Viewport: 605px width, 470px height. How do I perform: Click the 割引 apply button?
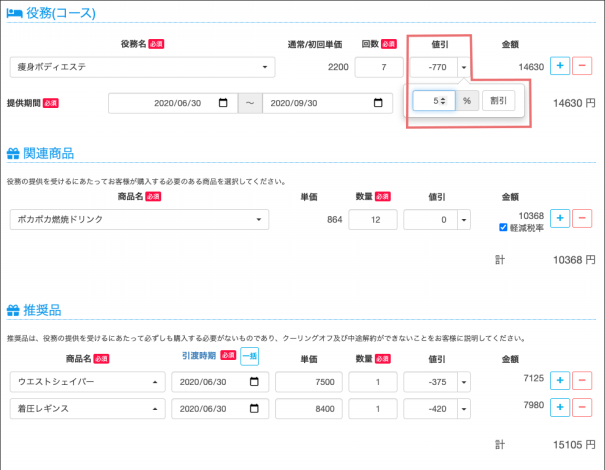tap(499, 101)
